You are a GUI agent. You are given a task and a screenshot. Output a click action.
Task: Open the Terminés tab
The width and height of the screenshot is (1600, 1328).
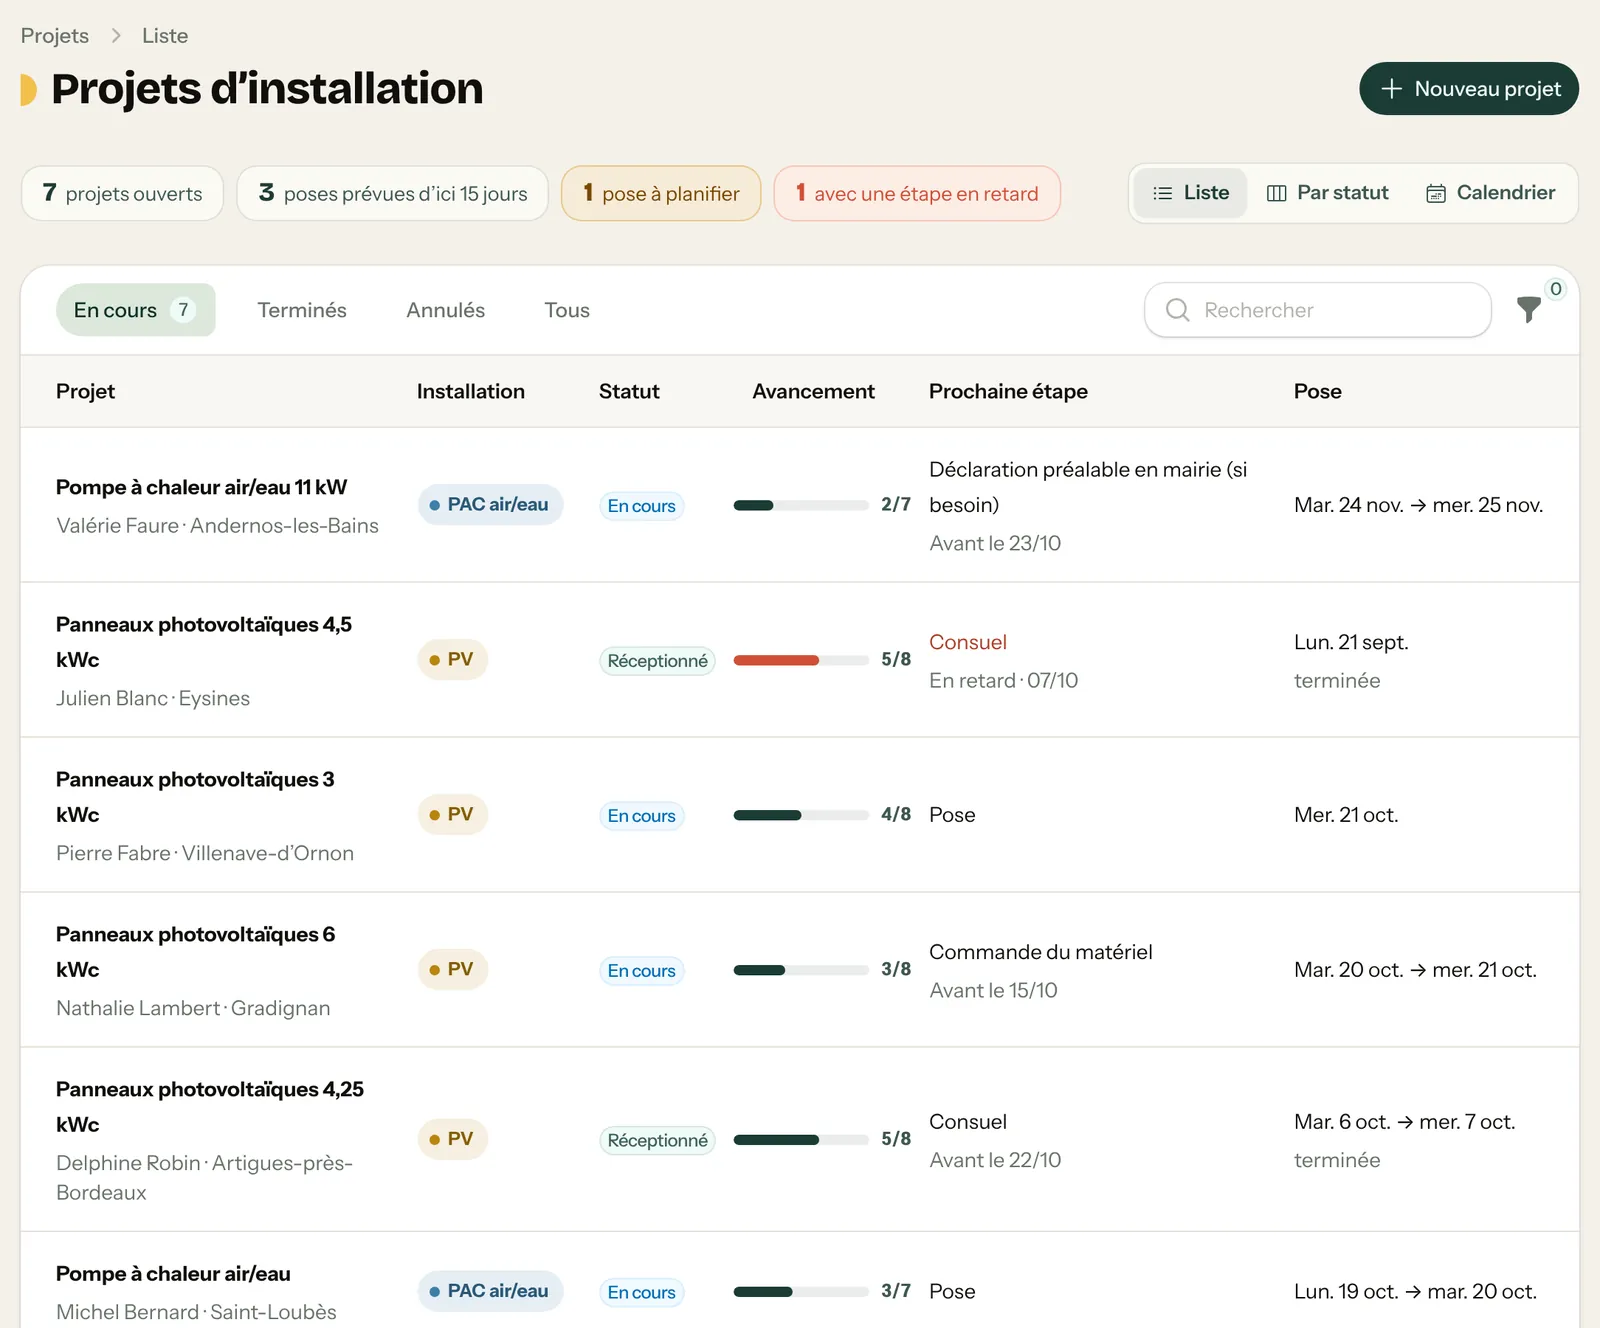point(302,310)
